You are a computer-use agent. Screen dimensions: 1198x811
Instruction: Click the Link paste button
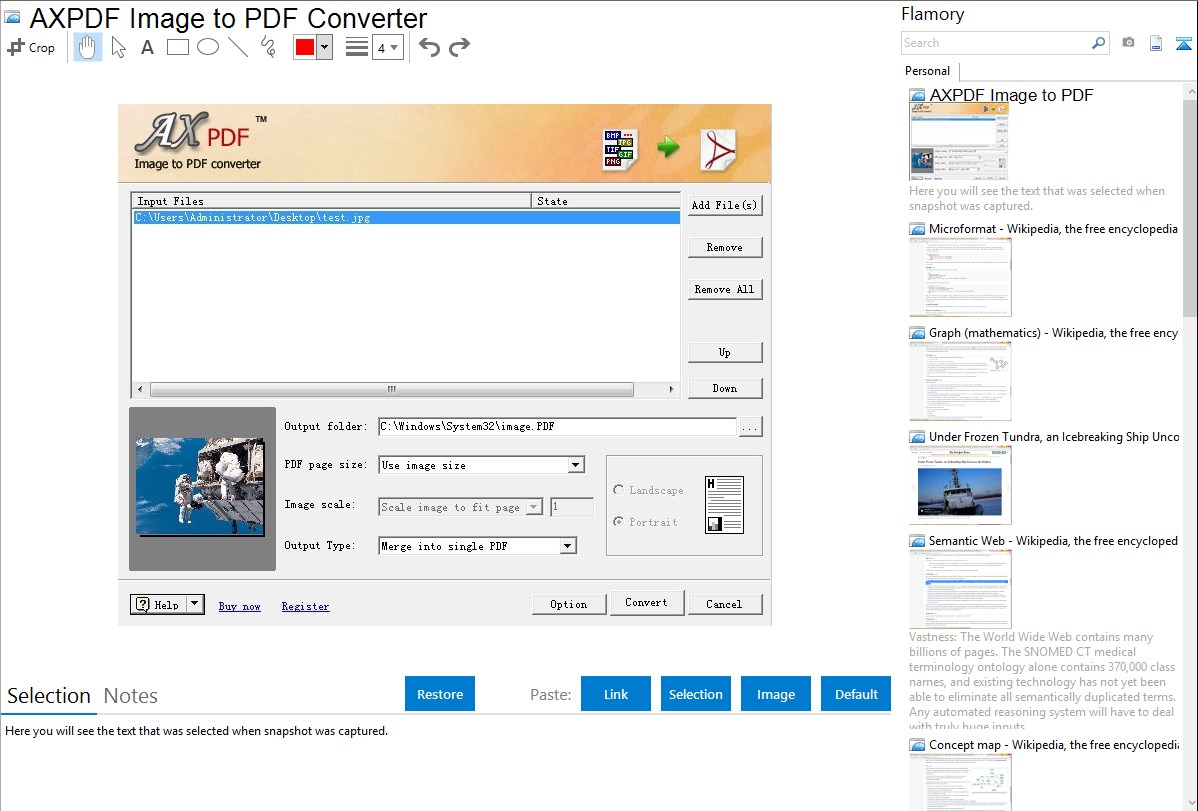click(x=616, y=694)
